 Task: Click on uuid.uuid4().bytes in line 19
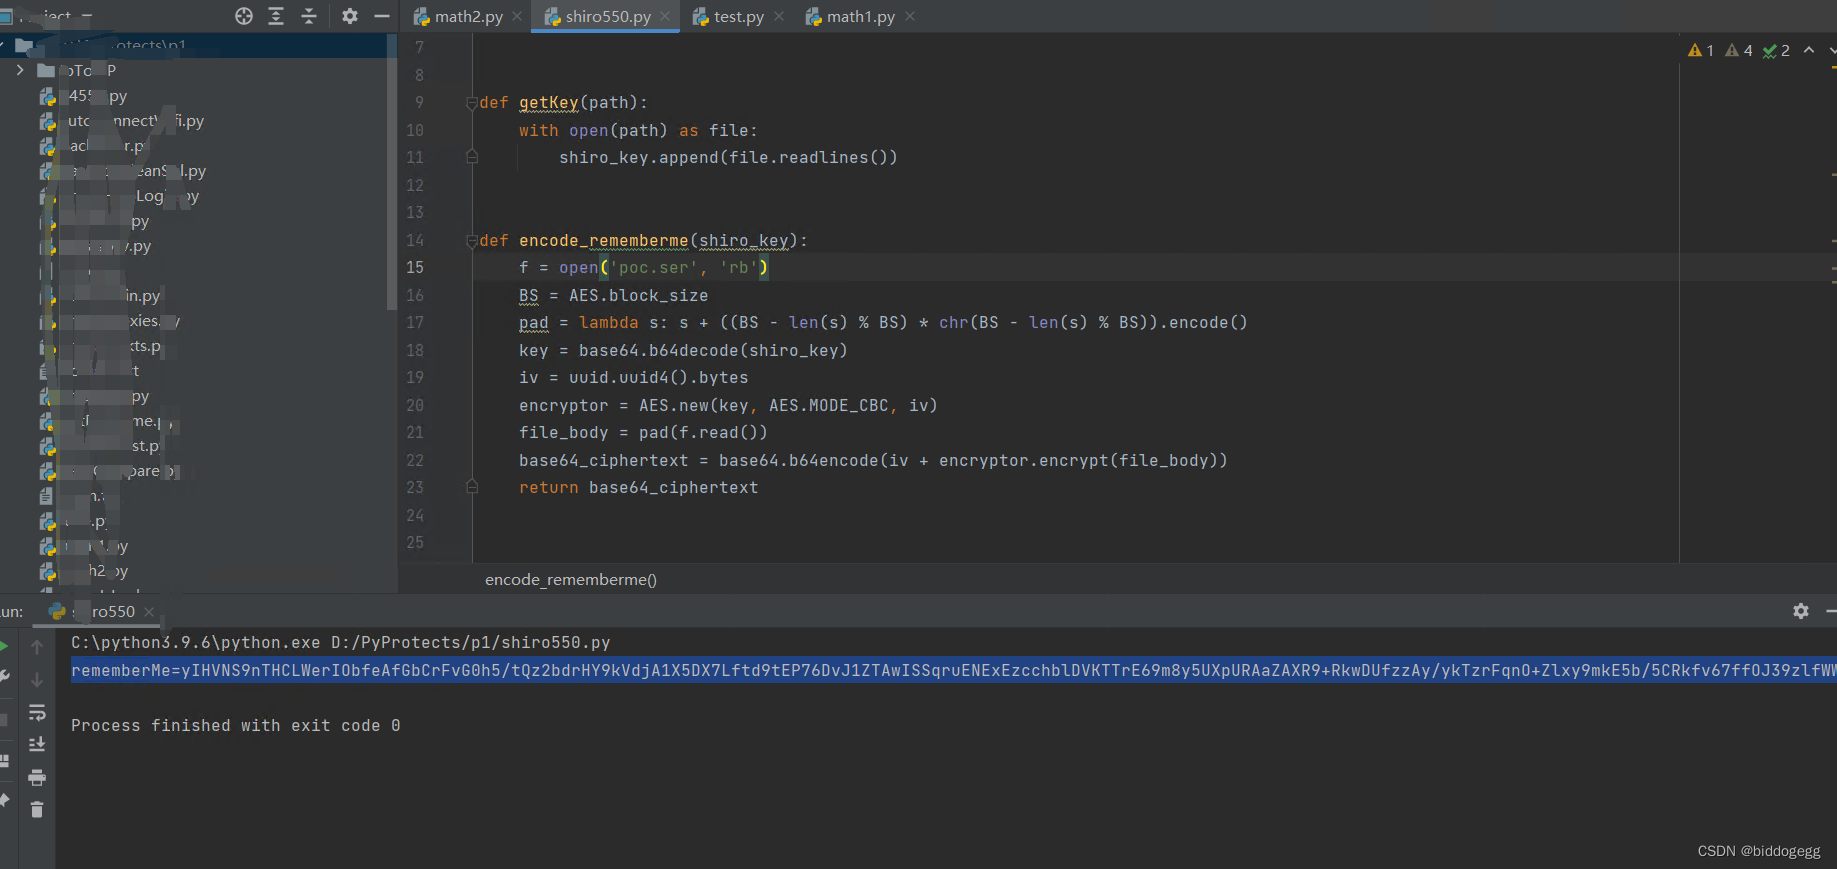click(658, 377)
